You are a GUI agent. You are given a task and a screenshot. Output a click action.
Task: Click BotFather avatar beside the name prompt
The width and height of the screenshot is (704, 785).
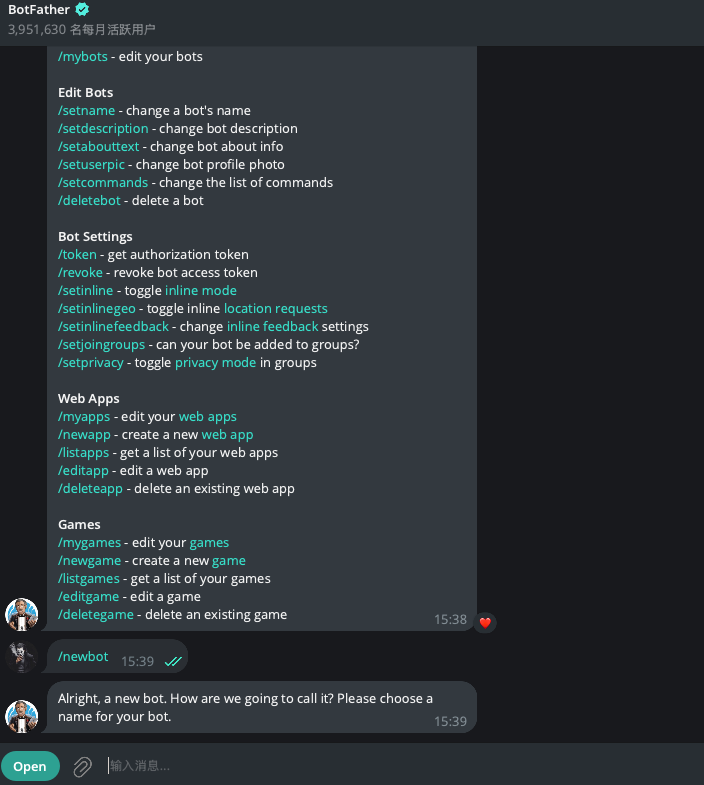(x=22, y=716)
